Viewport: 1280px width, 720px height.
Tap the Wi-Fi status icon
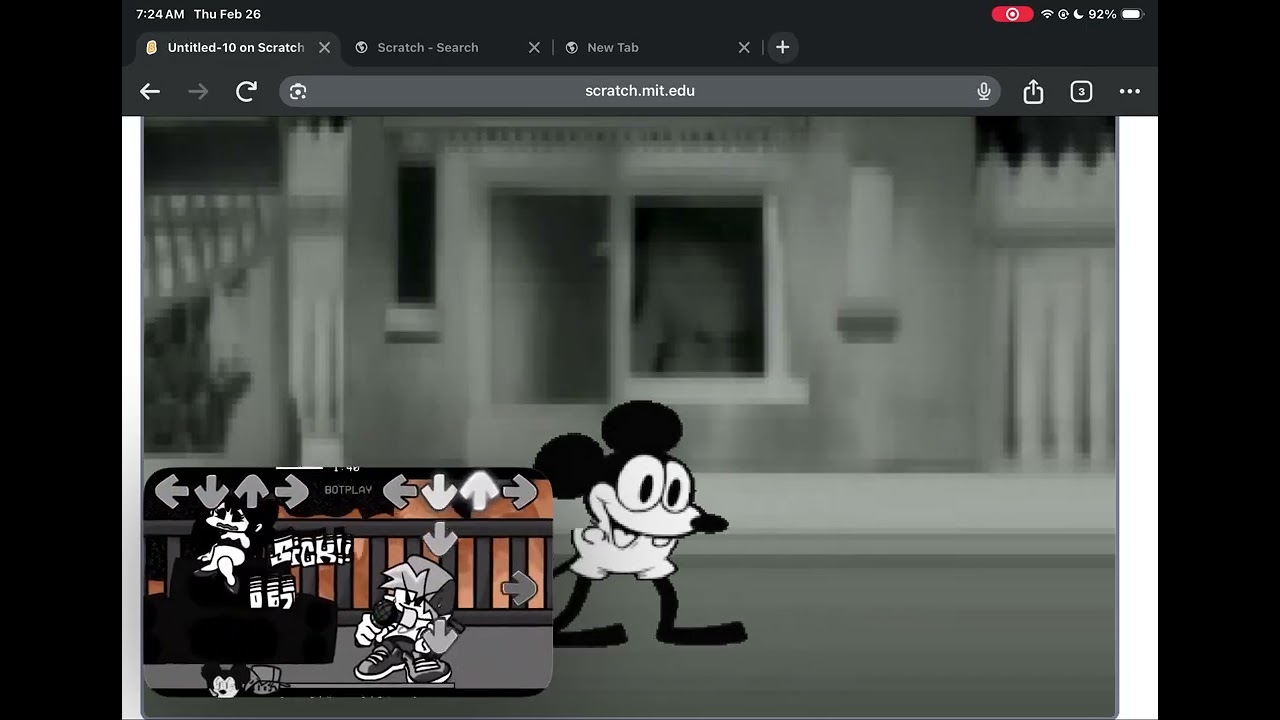[1047, 14]
